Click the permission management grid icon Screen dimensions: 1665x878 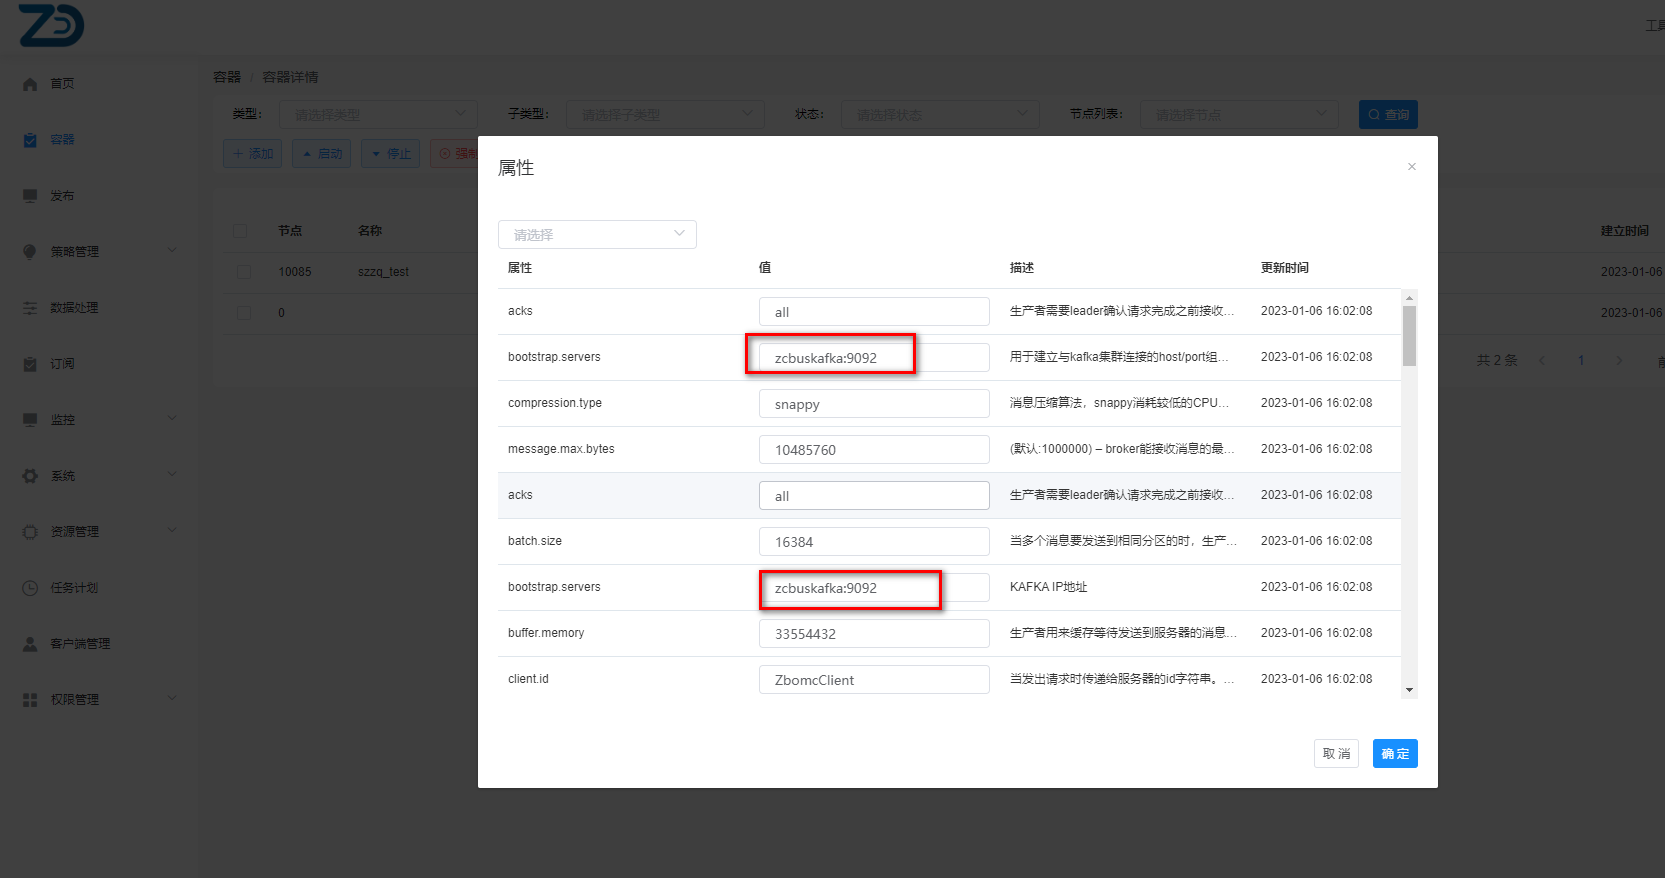(x=30, y=700)
